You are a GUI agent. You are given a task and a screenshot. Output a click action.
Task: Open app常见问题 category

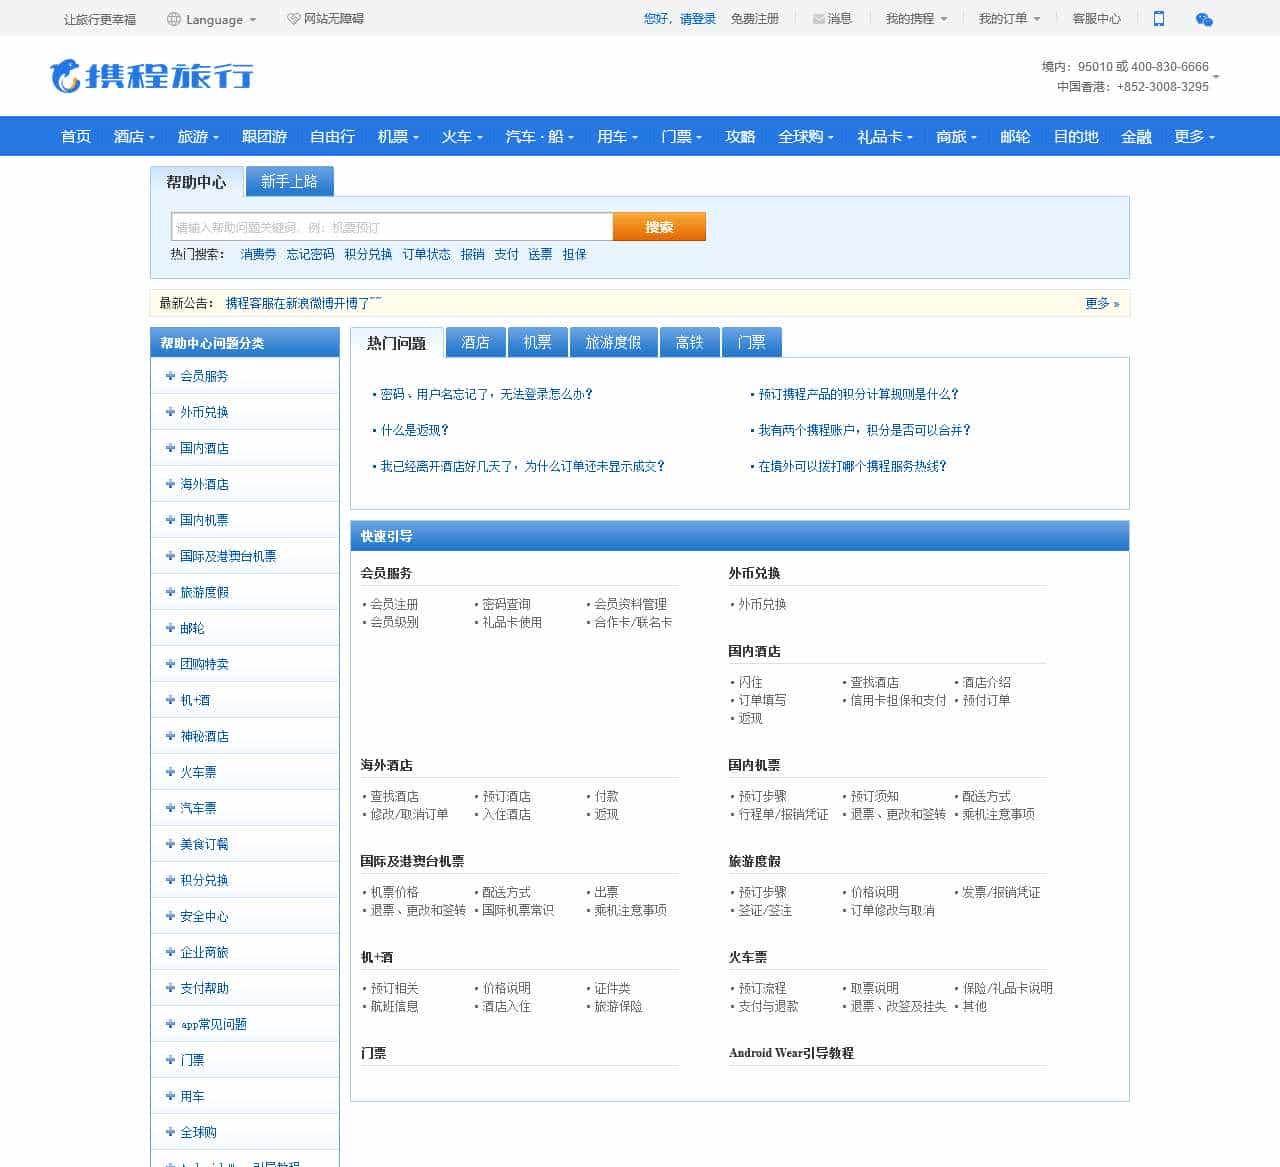[x=214, y=1024]
